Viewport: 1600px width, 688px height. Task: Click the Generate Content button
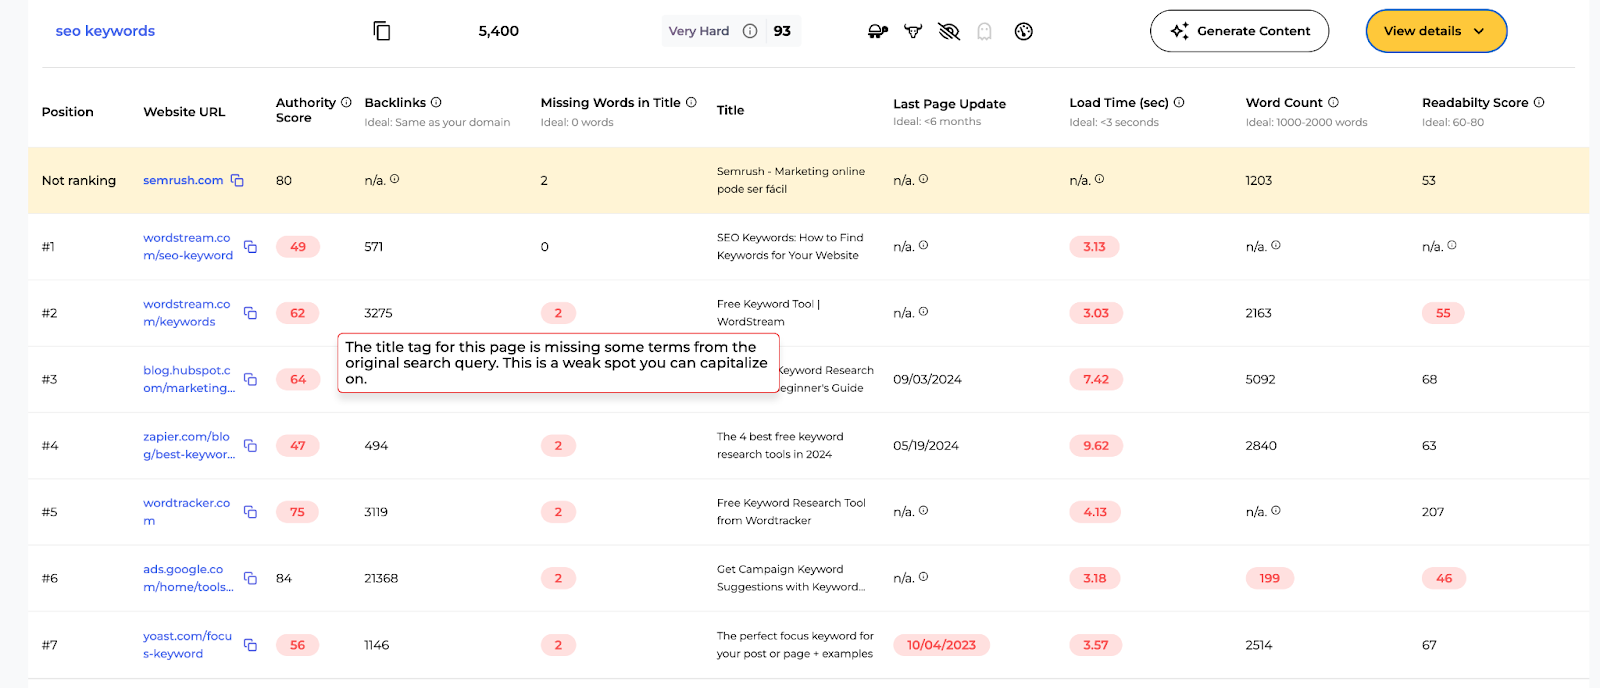coord(1239,31)
